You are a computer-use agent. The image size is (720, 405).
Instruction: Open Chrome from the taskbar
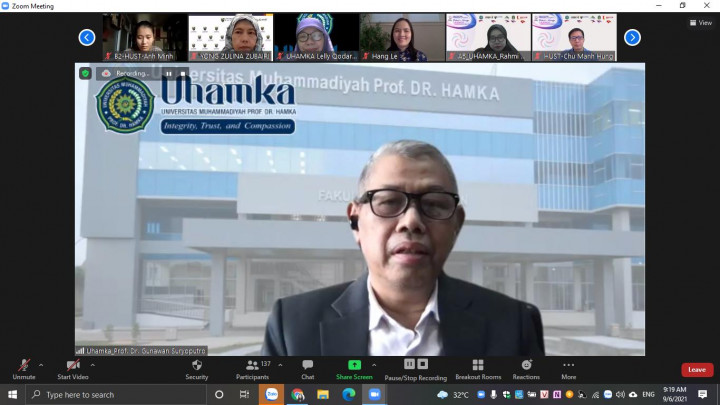tap(298, 394)
